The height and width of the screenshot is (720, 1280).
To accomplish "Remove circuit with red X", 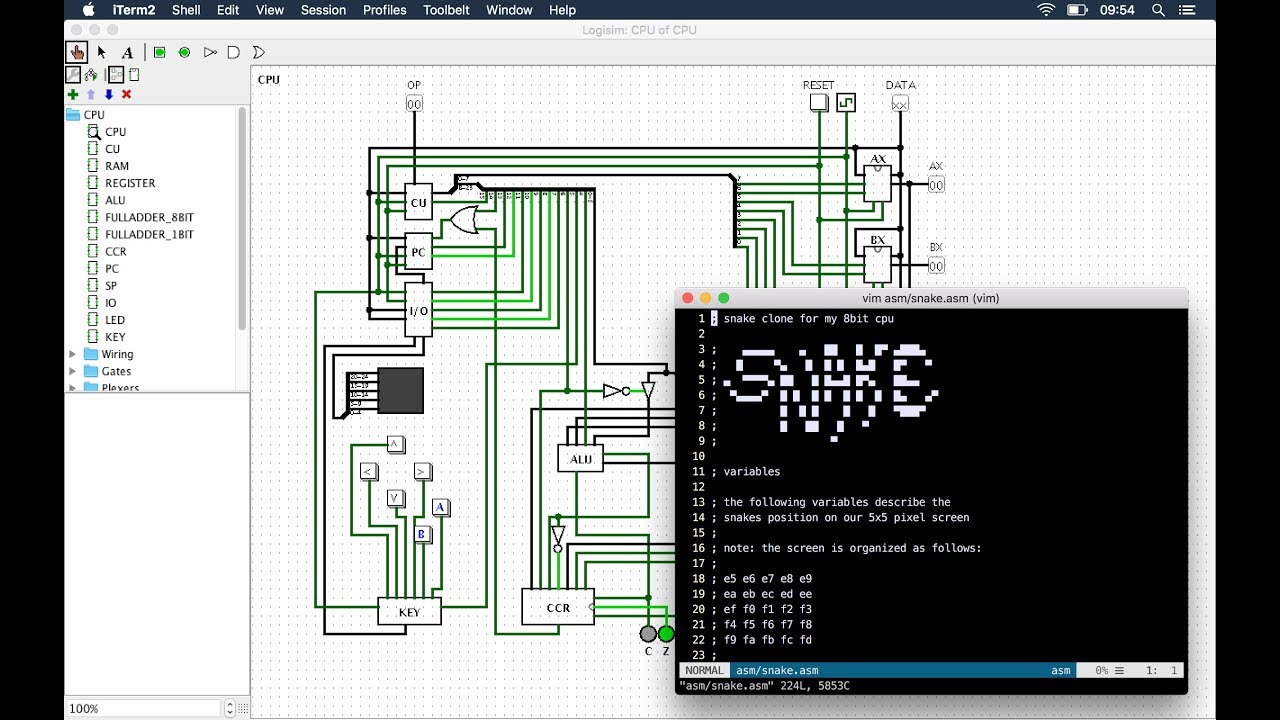I will pyautogui.click(x=127, y=94).
